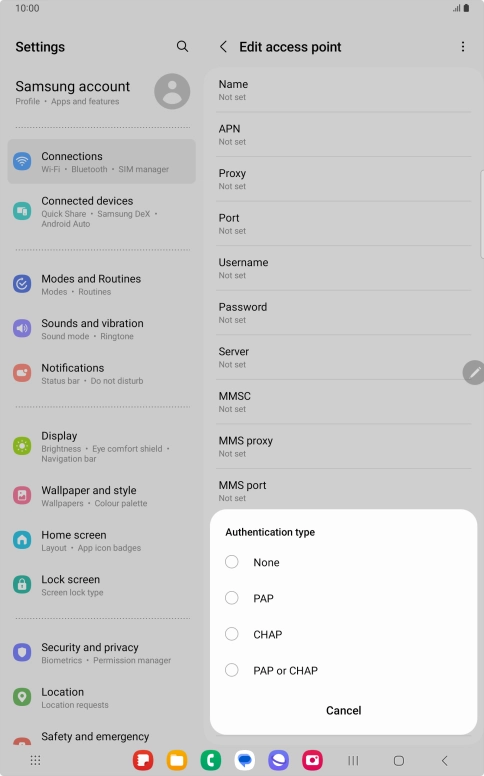Go back using the Edit access point arrow

click(x=224, y=47)
